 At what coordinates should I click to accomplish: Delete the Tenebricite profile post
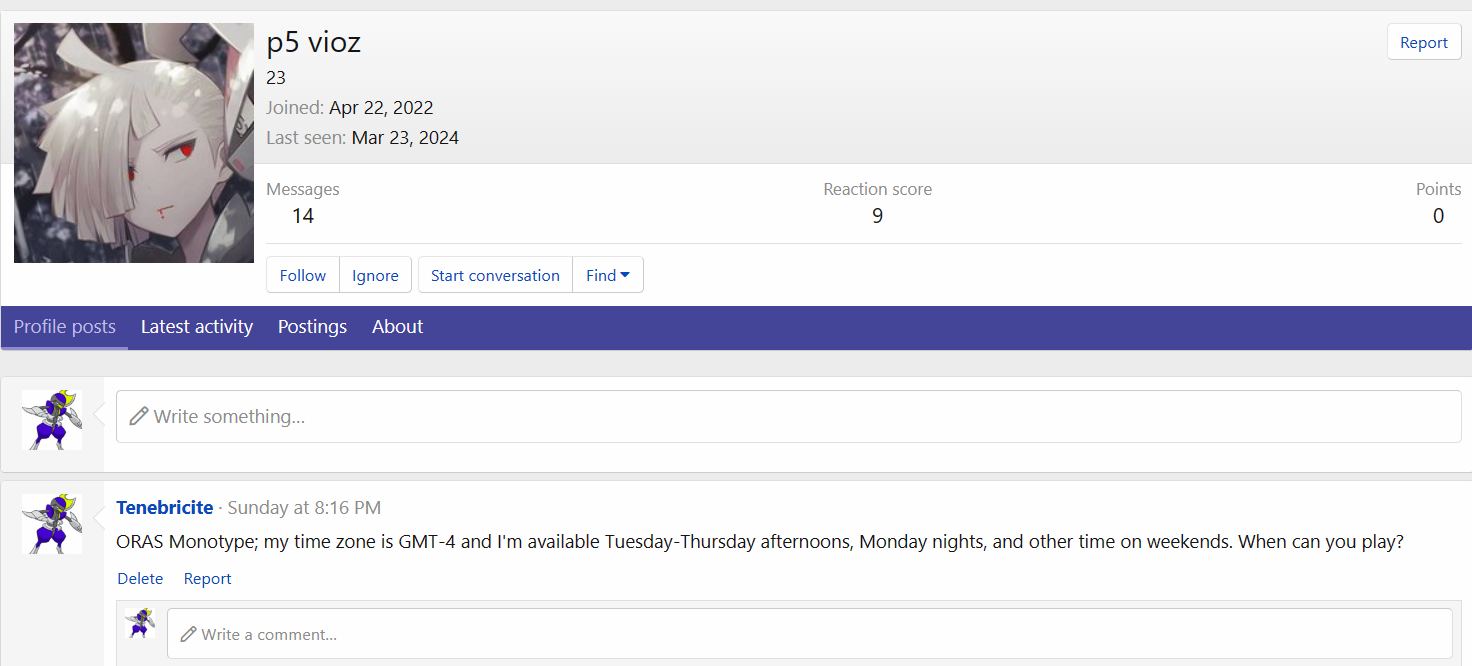(x=140, y=579)
